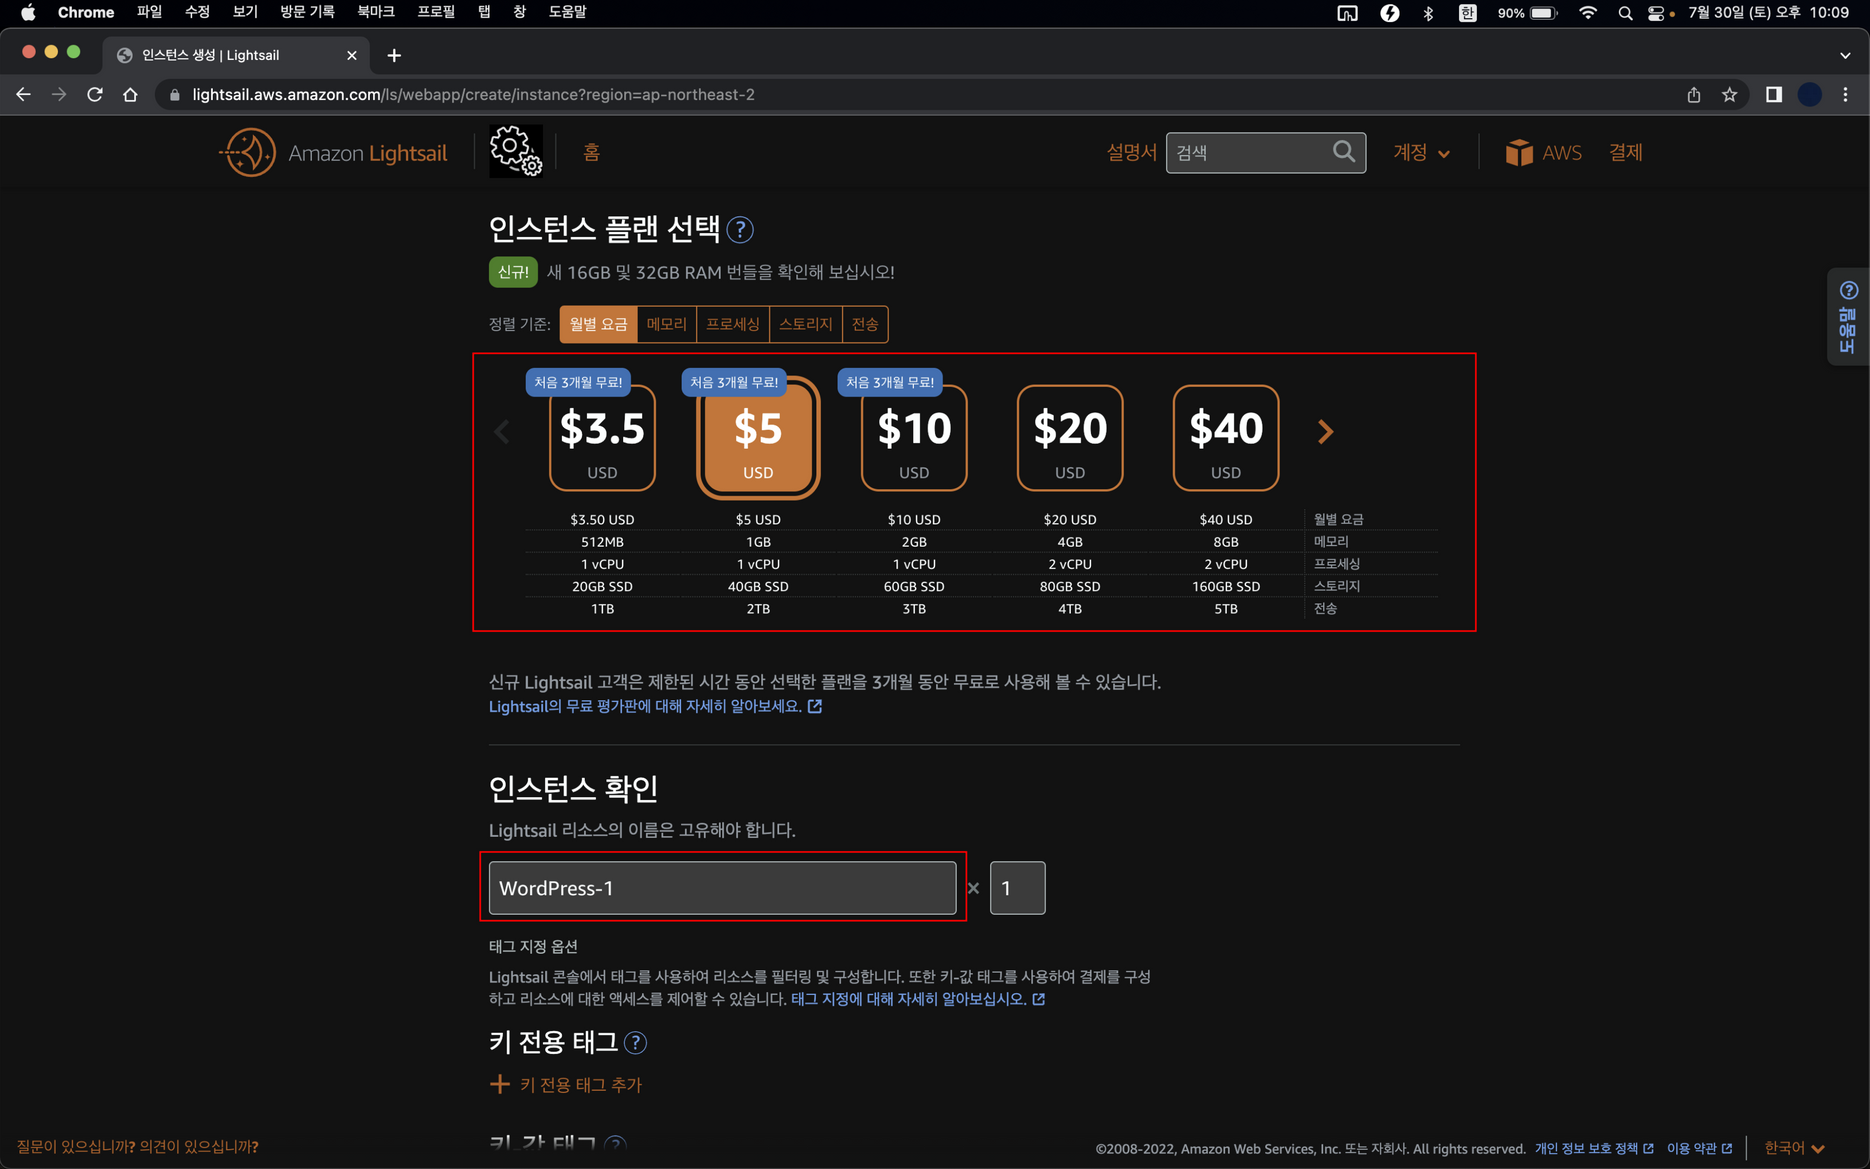Screen dimensions: 1870x1169
Task: Open the 결제 link
Action: (x=1626, y=153)
